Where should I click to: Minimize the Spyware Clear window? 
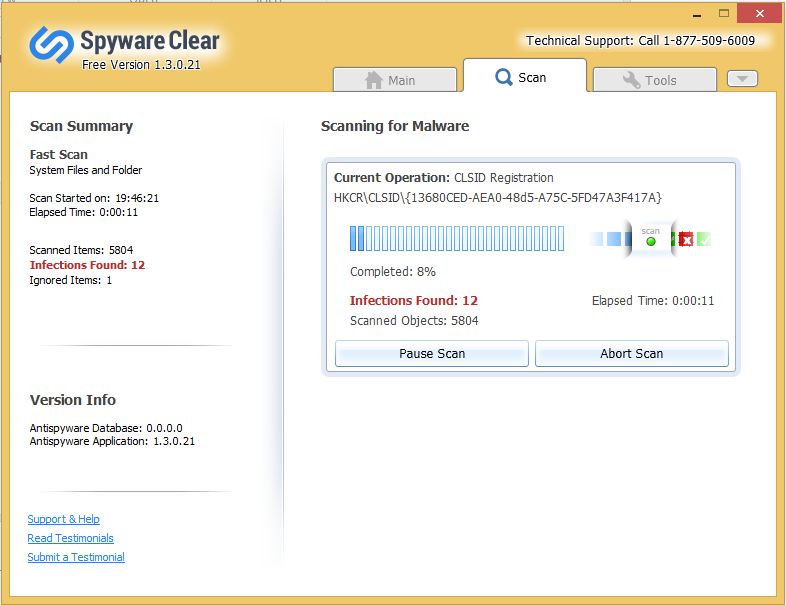[696, 15]
